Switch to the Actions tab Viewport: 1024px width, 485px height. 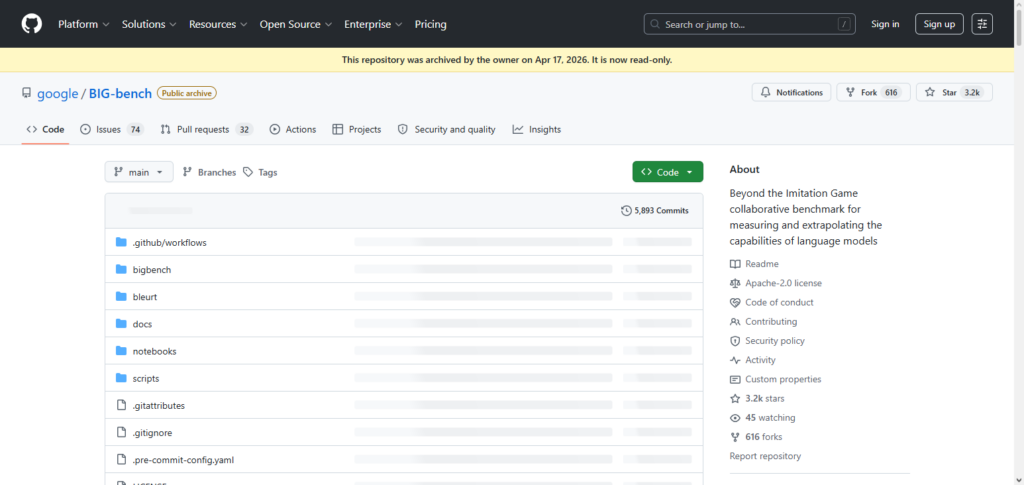pyautogui.click(x=293, y=129)
